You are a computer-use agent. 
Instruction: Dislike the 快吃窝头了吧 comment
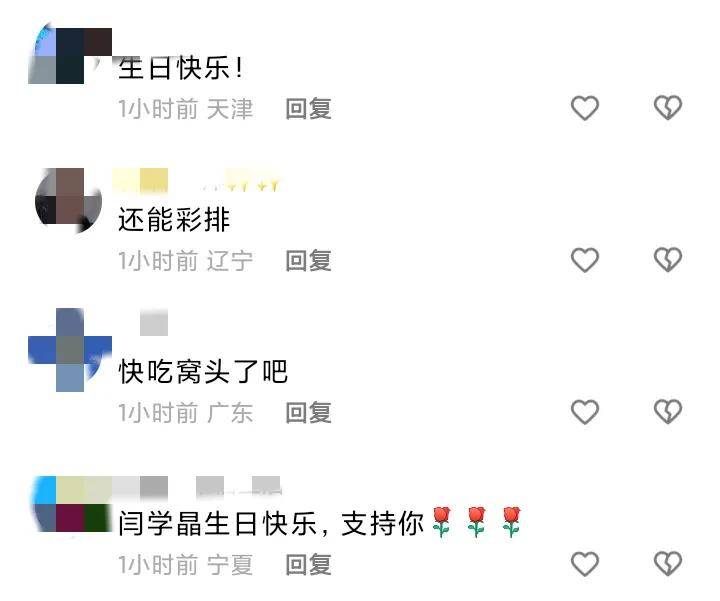(668, 412)
